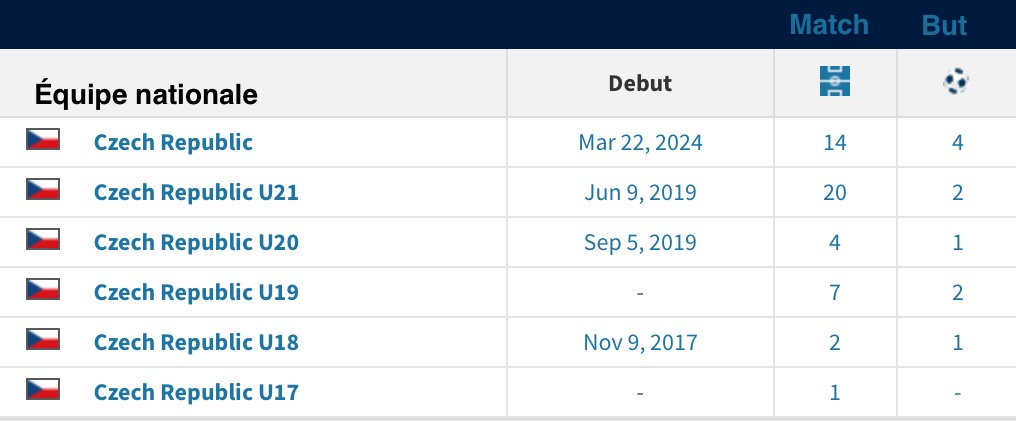This screenshot has height=421, width=1016.
Task: Click the flag next to Czech Republic U18
Action: [x=43, y=339]
